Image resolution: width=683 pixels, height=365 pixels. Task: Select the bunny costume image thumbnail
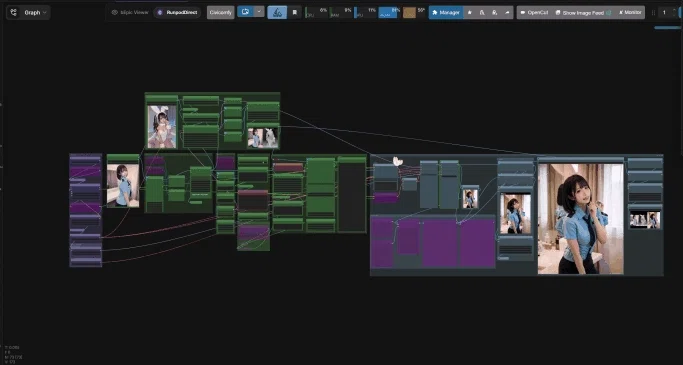pos(162,126)
